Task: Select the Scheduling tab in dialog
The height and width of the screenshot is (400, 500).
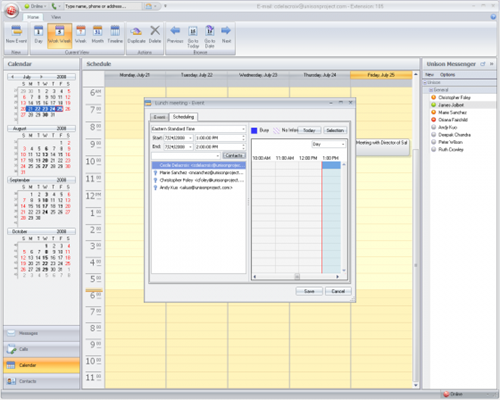Action: tap(183, 117)
